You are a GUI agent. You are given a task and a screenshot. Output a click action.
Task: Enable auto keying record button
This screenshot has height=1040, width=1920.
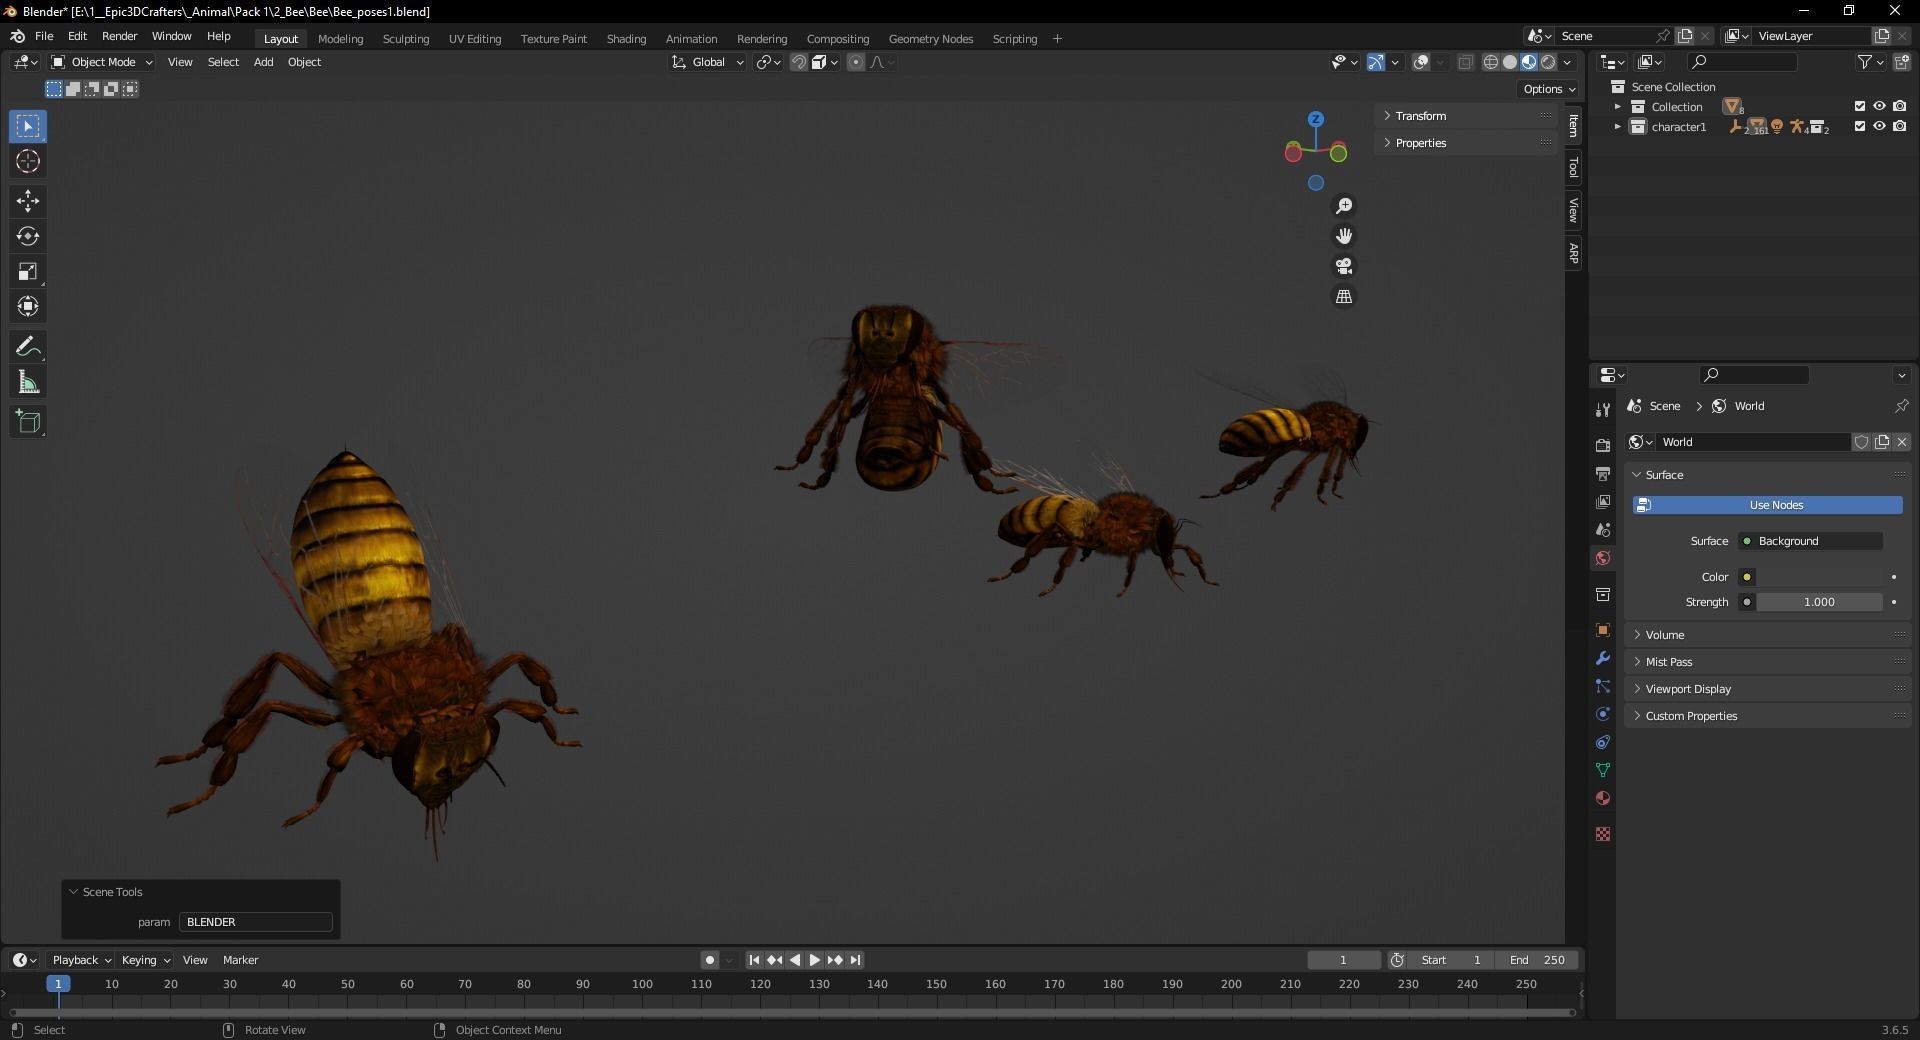(710, 960)
